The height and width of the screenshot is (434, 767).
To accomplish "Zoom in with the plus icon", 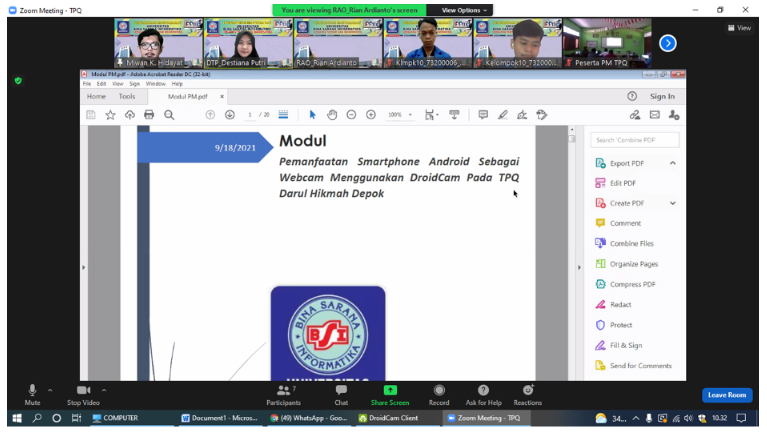I will pyautogui.click(x=371, y=115).
